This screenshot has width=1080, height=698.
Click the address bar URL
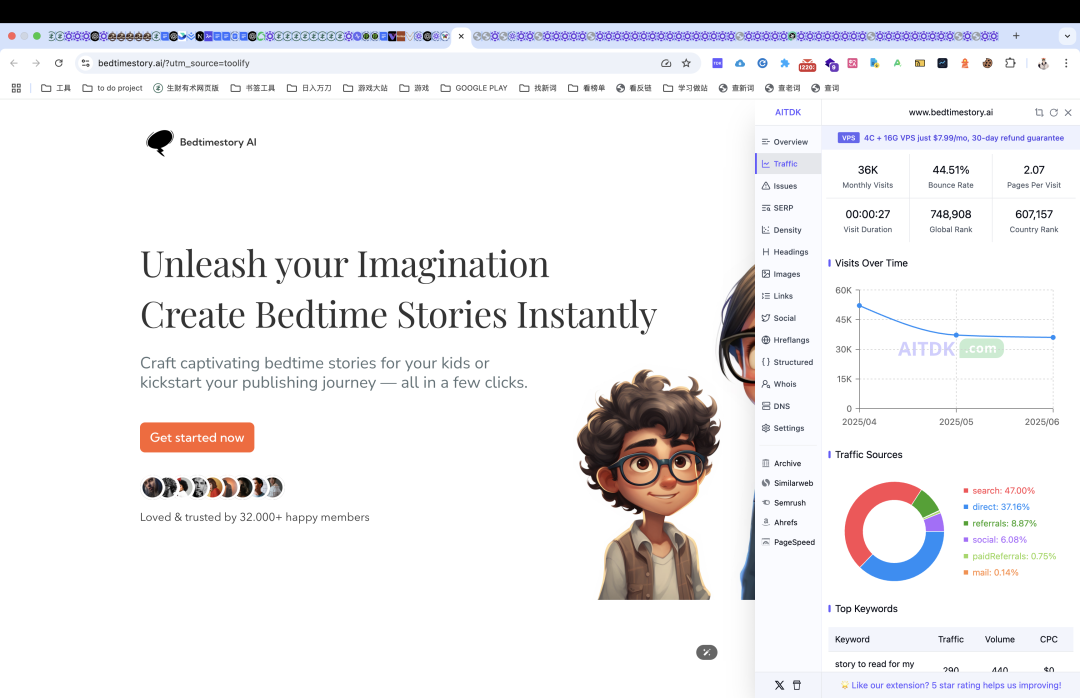pyautogui.click(x=174, y=63)
